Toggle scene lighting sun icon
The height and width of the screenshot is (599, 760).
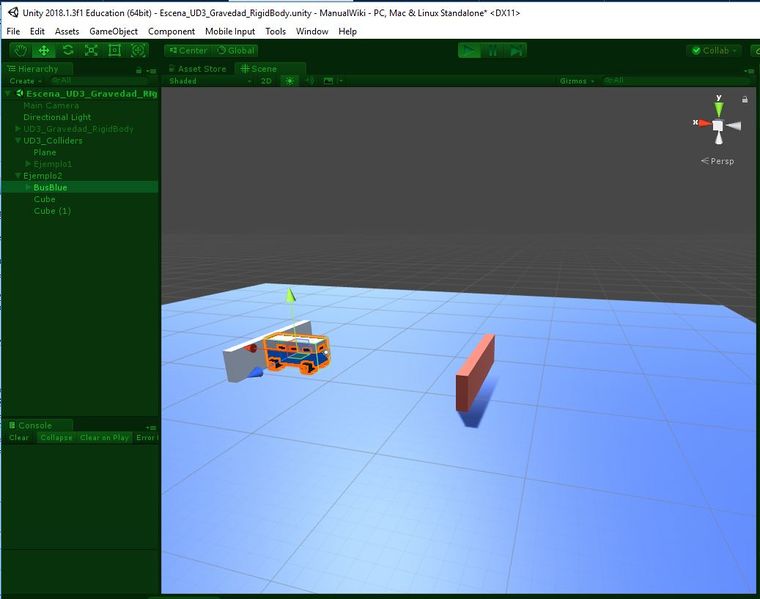pyautogui.click(x=289, y=81)
